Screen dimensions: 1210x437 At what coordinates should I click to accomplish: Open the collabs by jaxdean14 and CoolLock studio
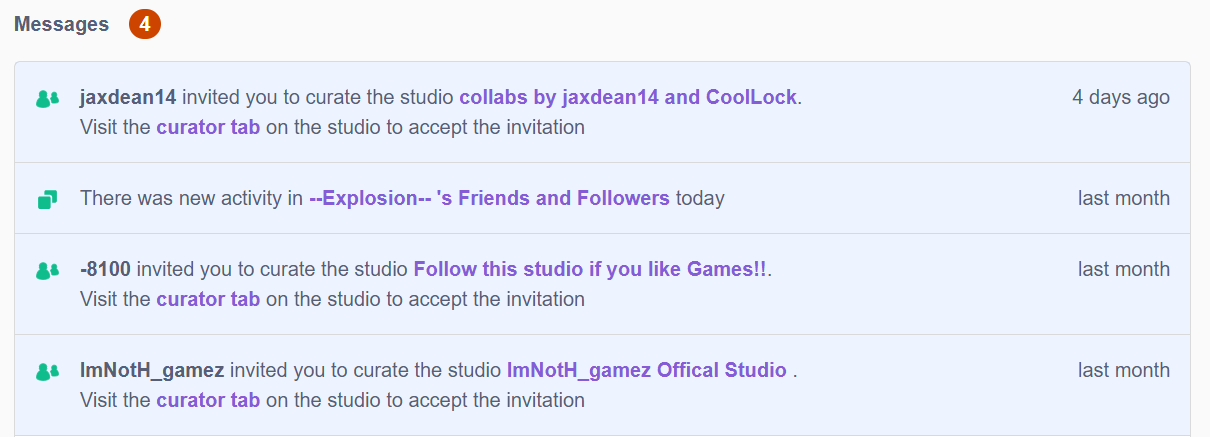pos(628,97)
